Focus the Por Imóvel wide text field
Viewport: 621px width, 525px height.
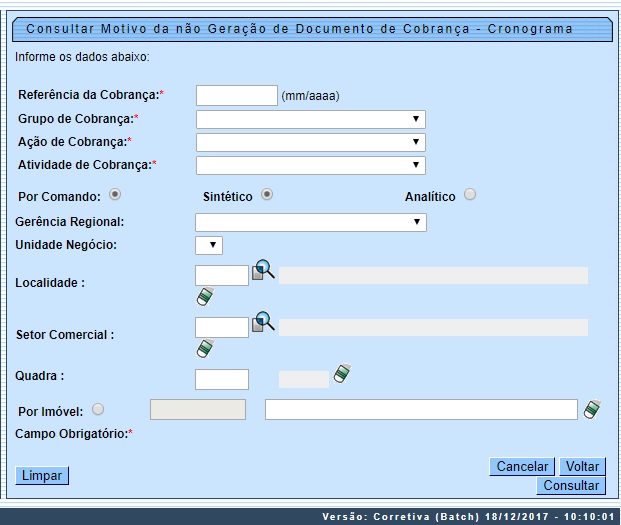click(x=421, y=409)
